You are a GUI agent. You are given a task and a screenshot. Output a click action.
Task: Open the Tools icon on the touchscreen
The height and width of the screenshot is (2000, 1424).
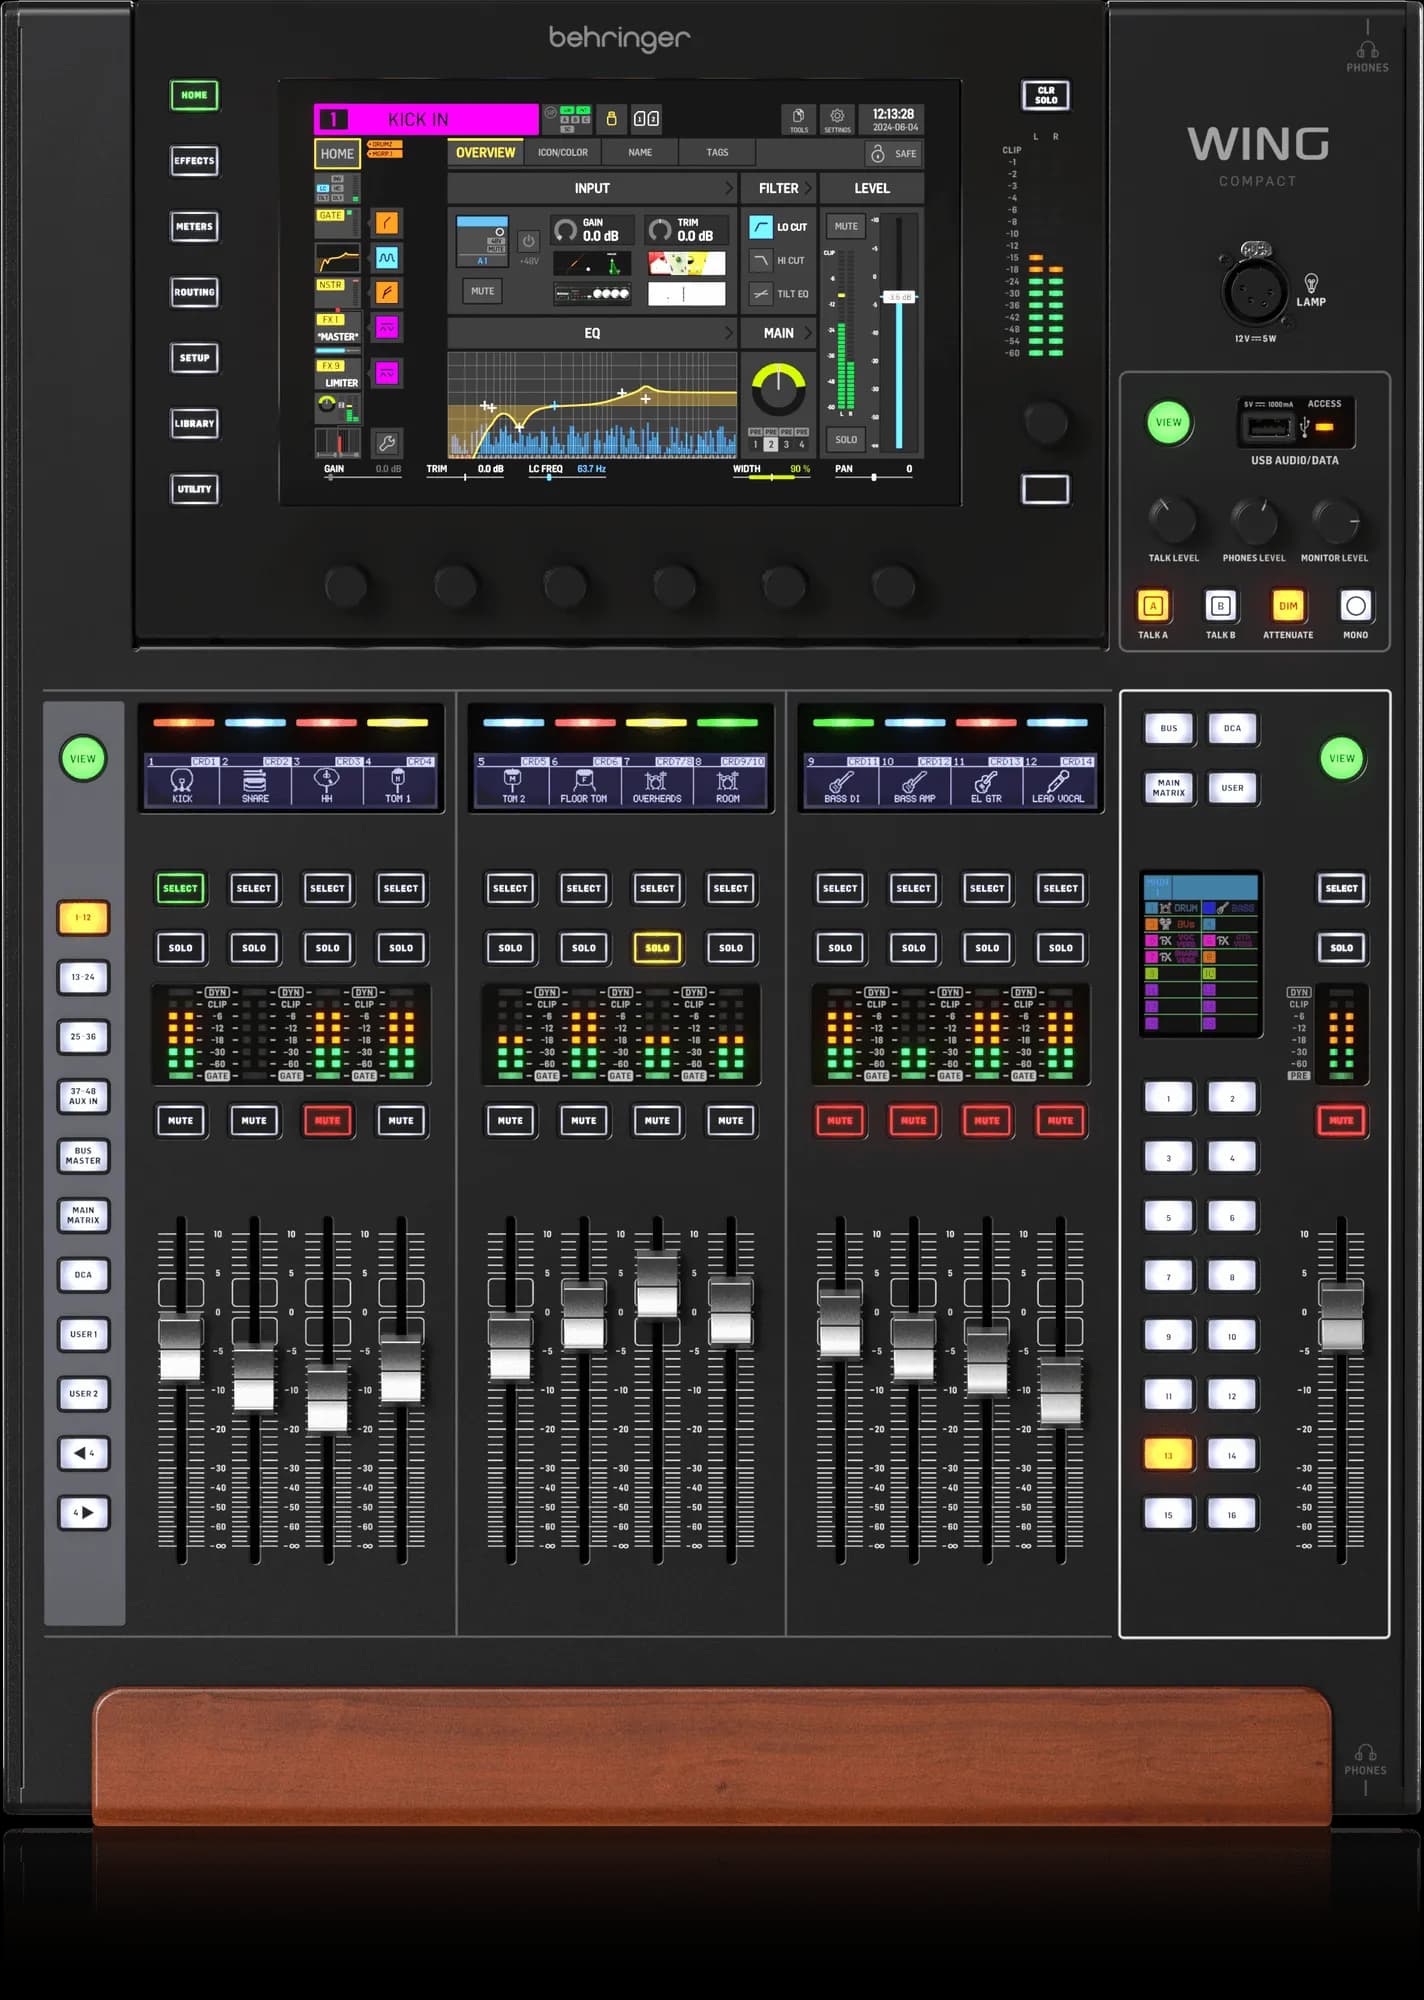click(798, 118)
